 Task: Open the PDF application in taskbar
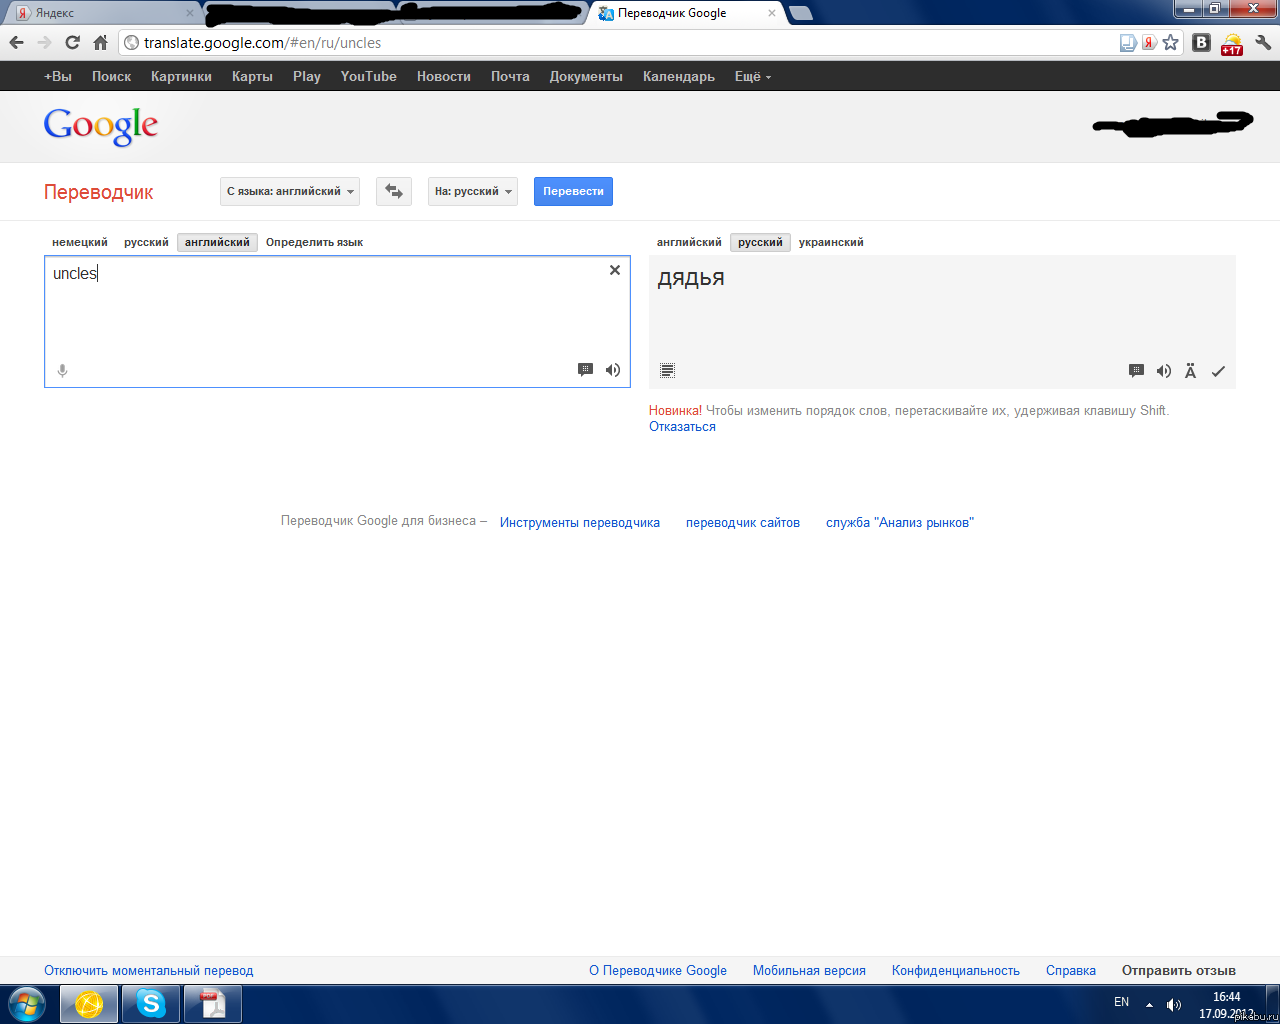click(213, 1003)
